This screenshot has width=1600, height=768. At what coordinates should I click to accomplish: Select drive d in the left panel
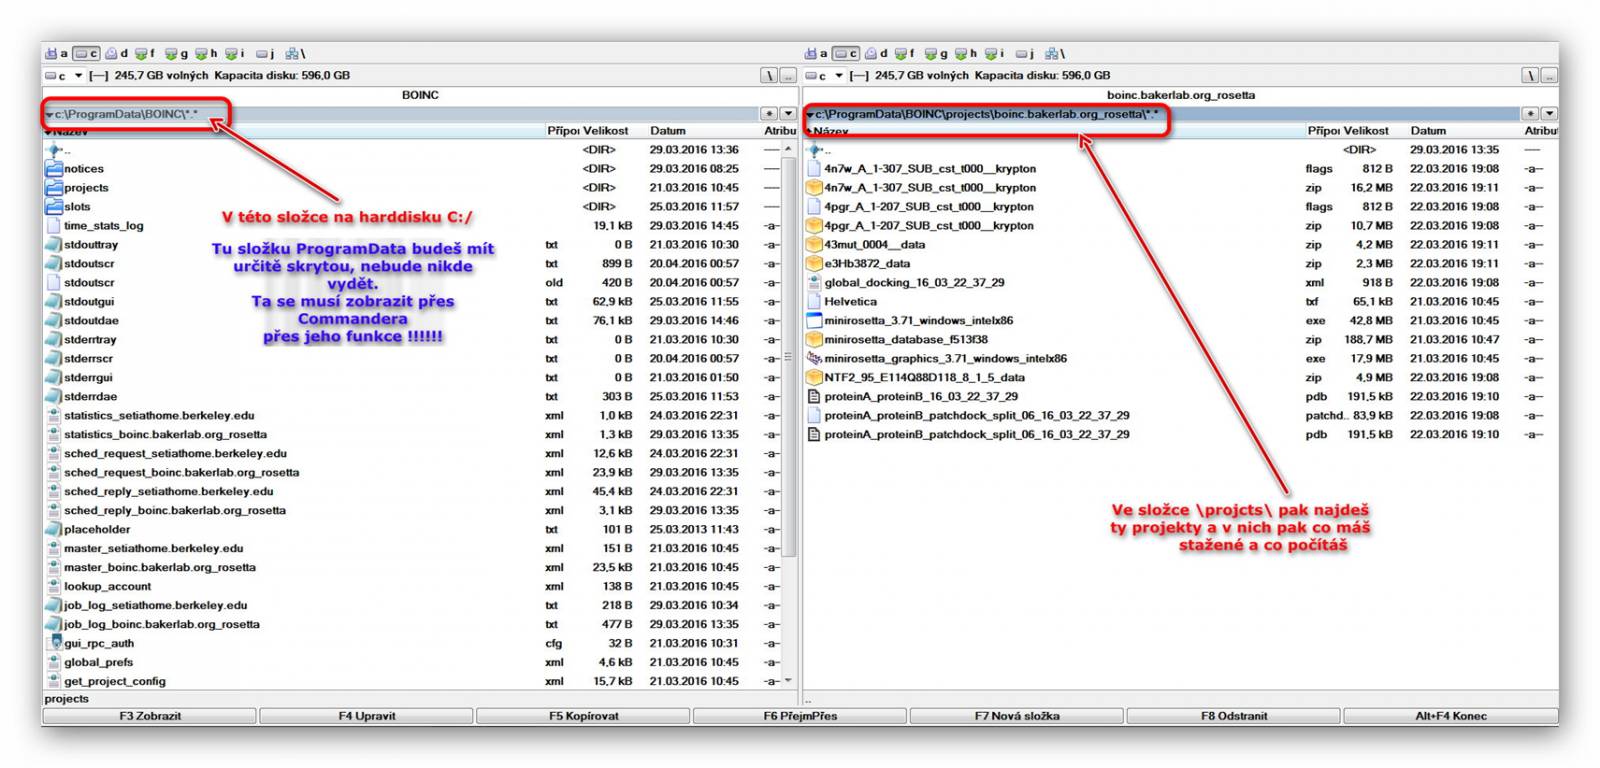[117, 54]
